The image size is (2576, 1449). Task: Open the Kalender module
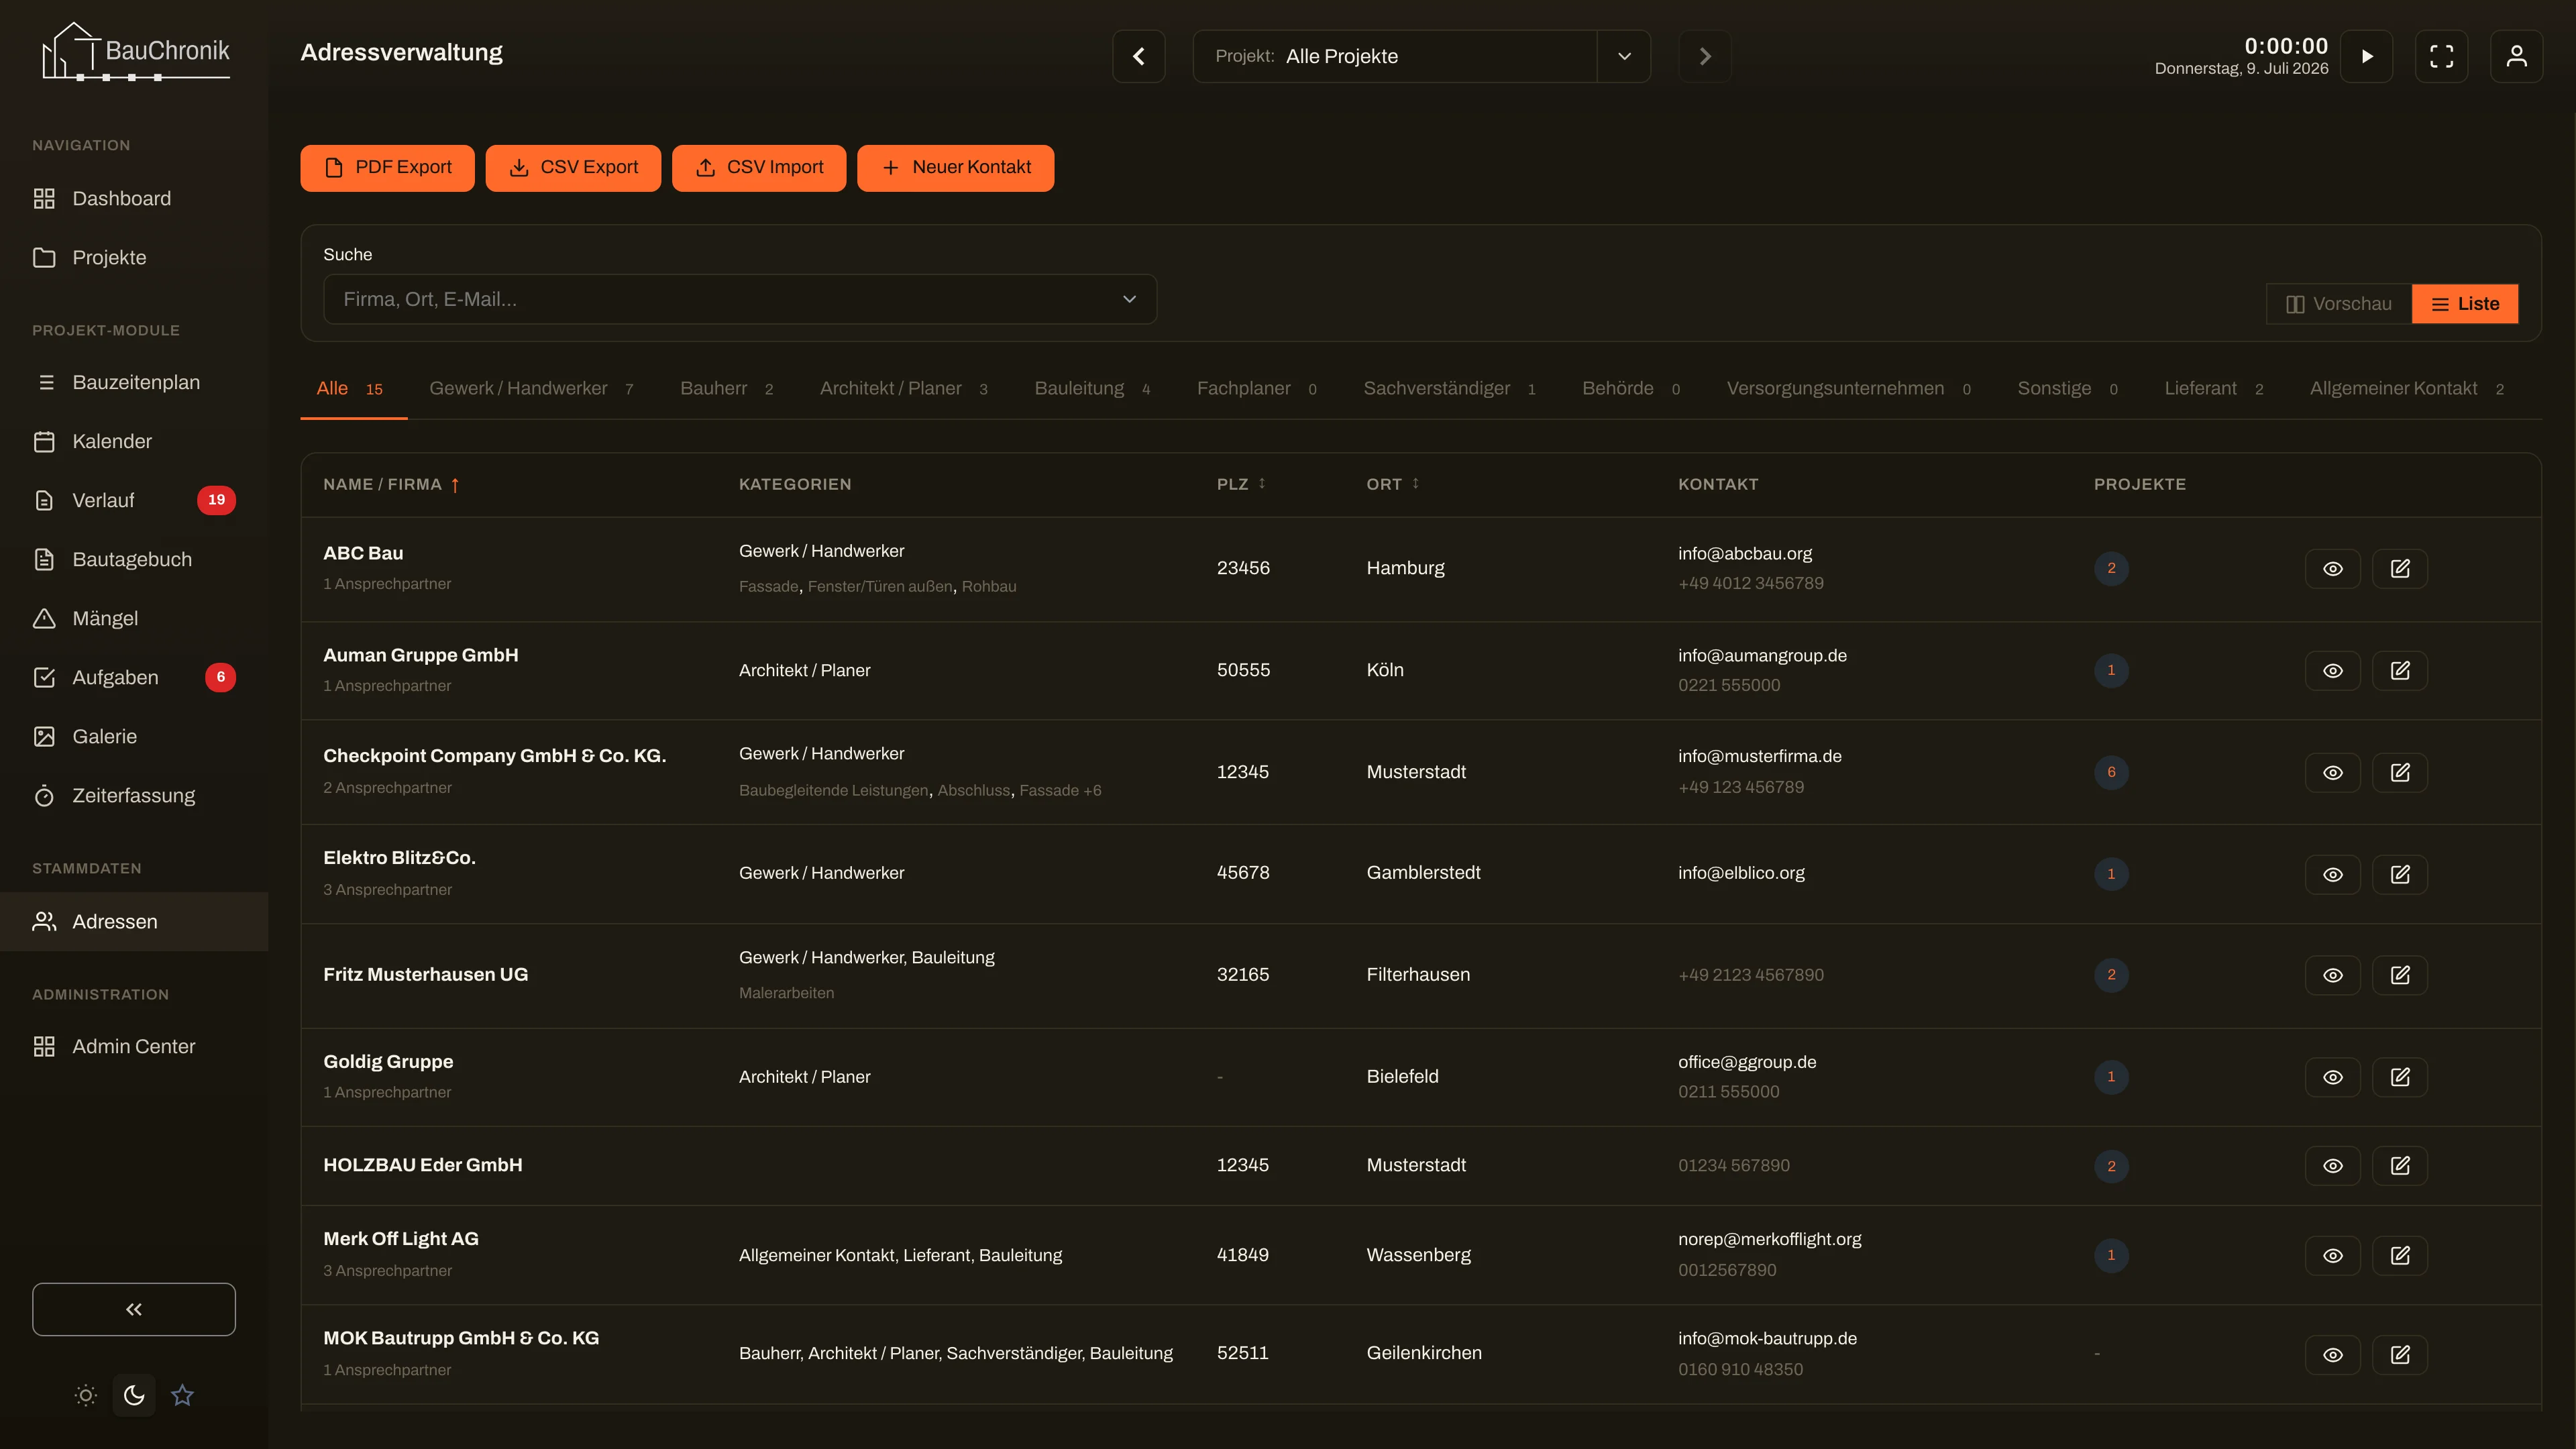pos(134,441)
